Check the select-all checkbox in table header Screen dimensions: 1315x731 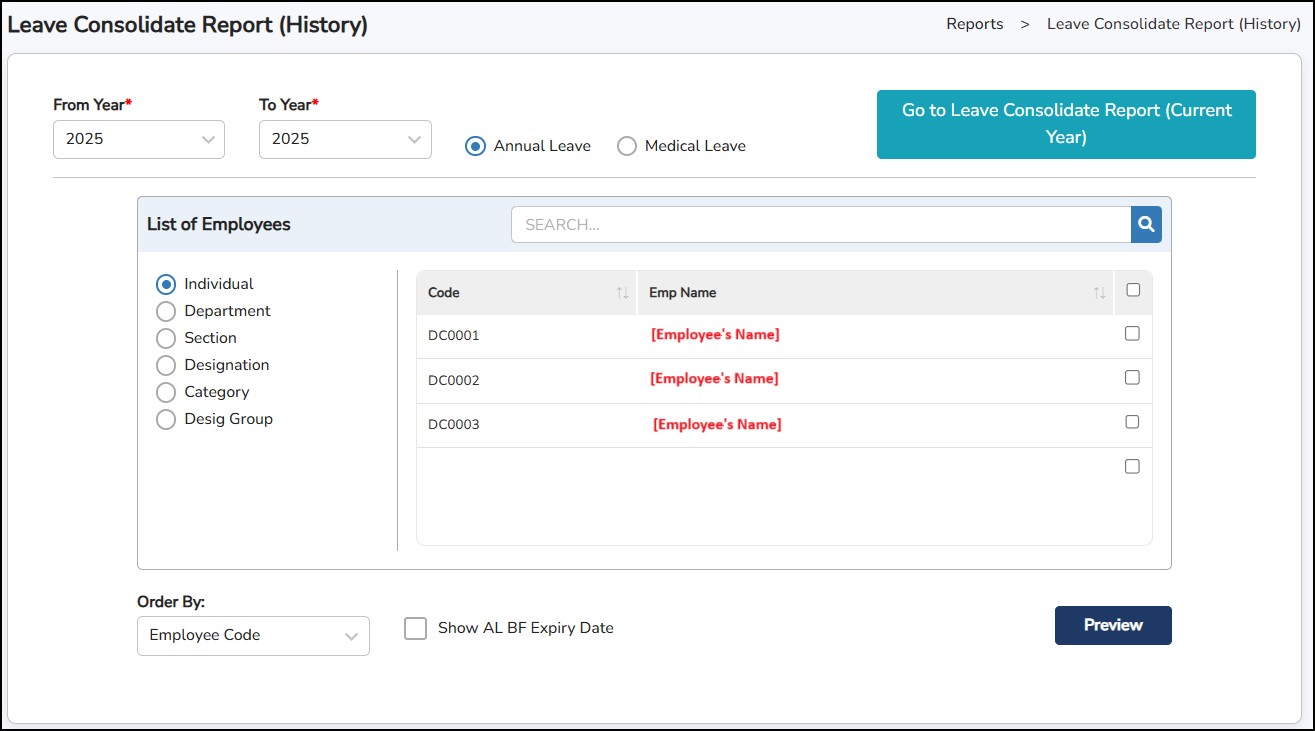(x=1132, y=290)
